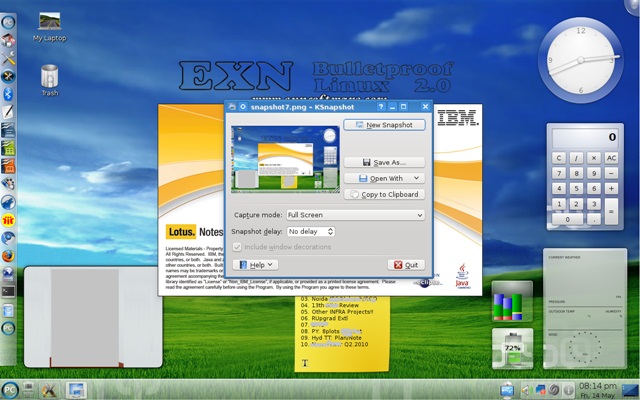
Task: Open the Open With dropdown button
Action: 384,178
